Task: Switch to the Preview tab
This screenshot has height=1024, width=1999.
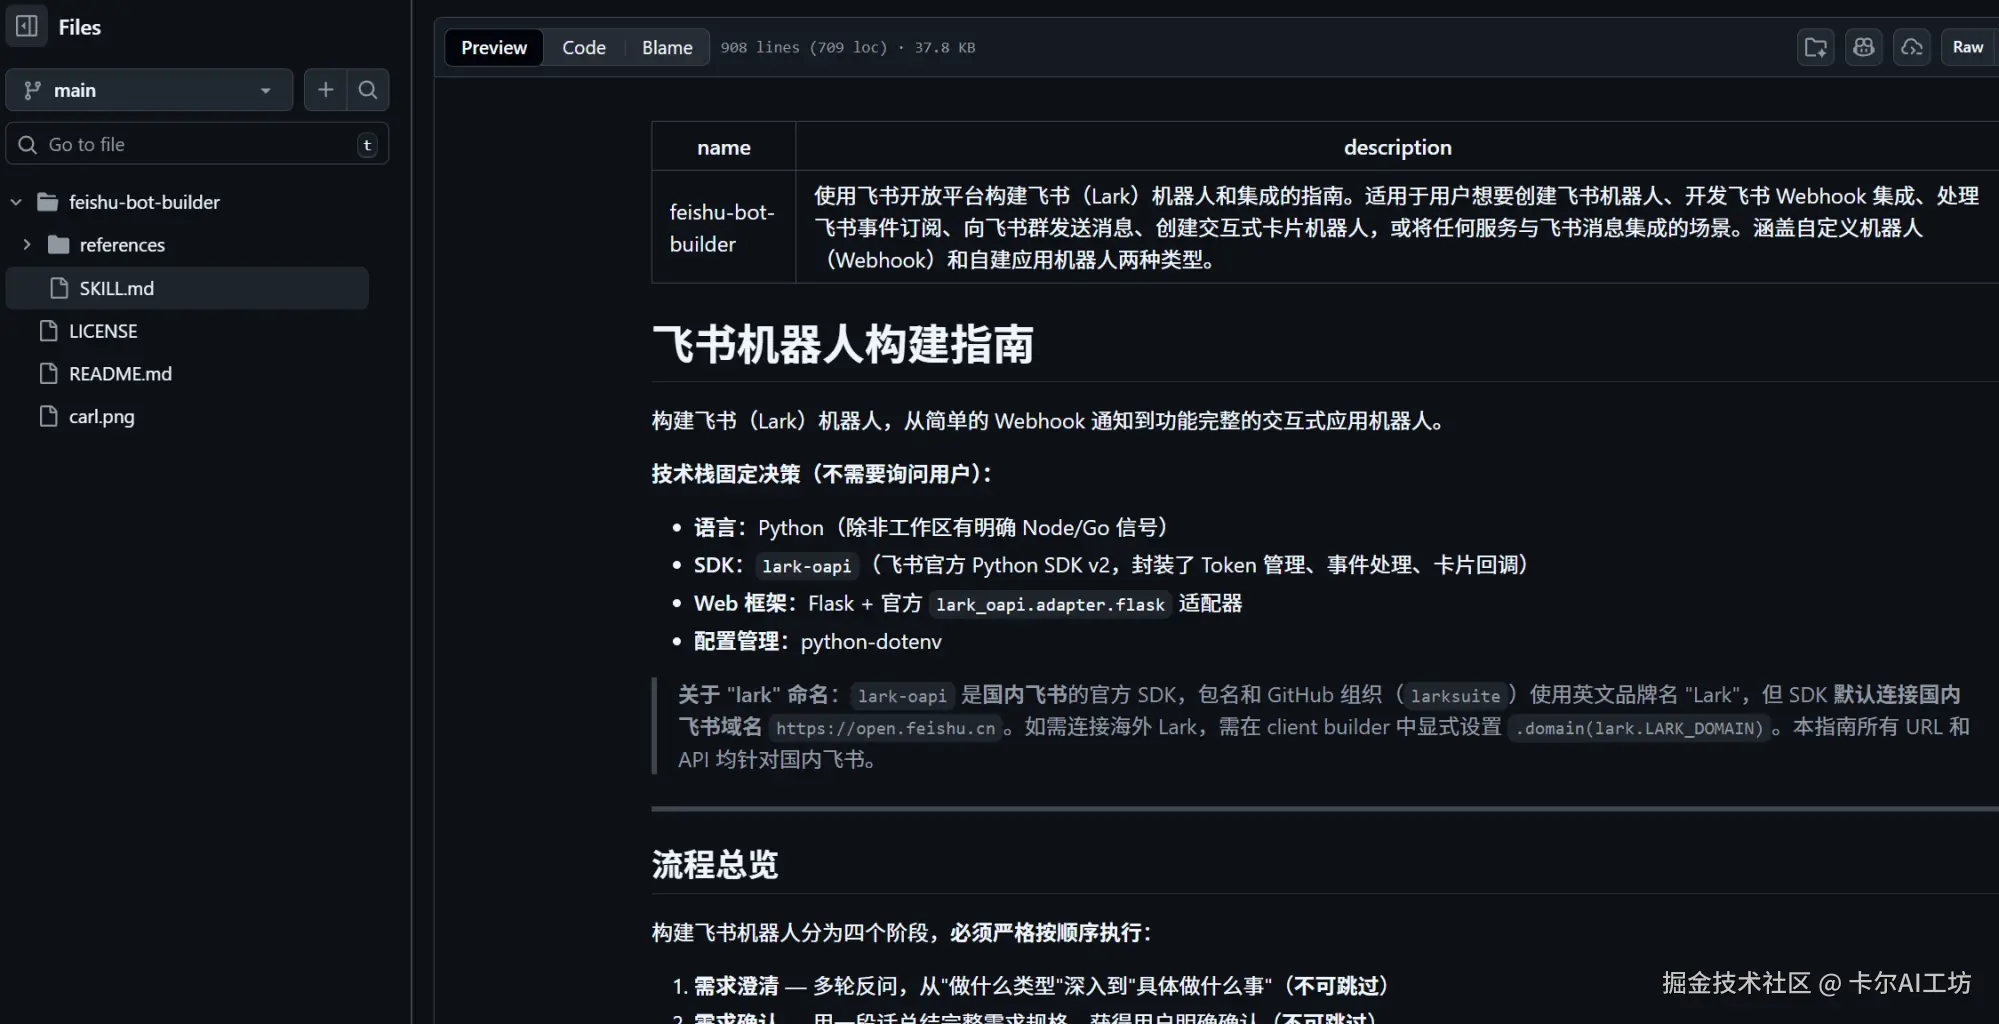Action: (494, 47)
